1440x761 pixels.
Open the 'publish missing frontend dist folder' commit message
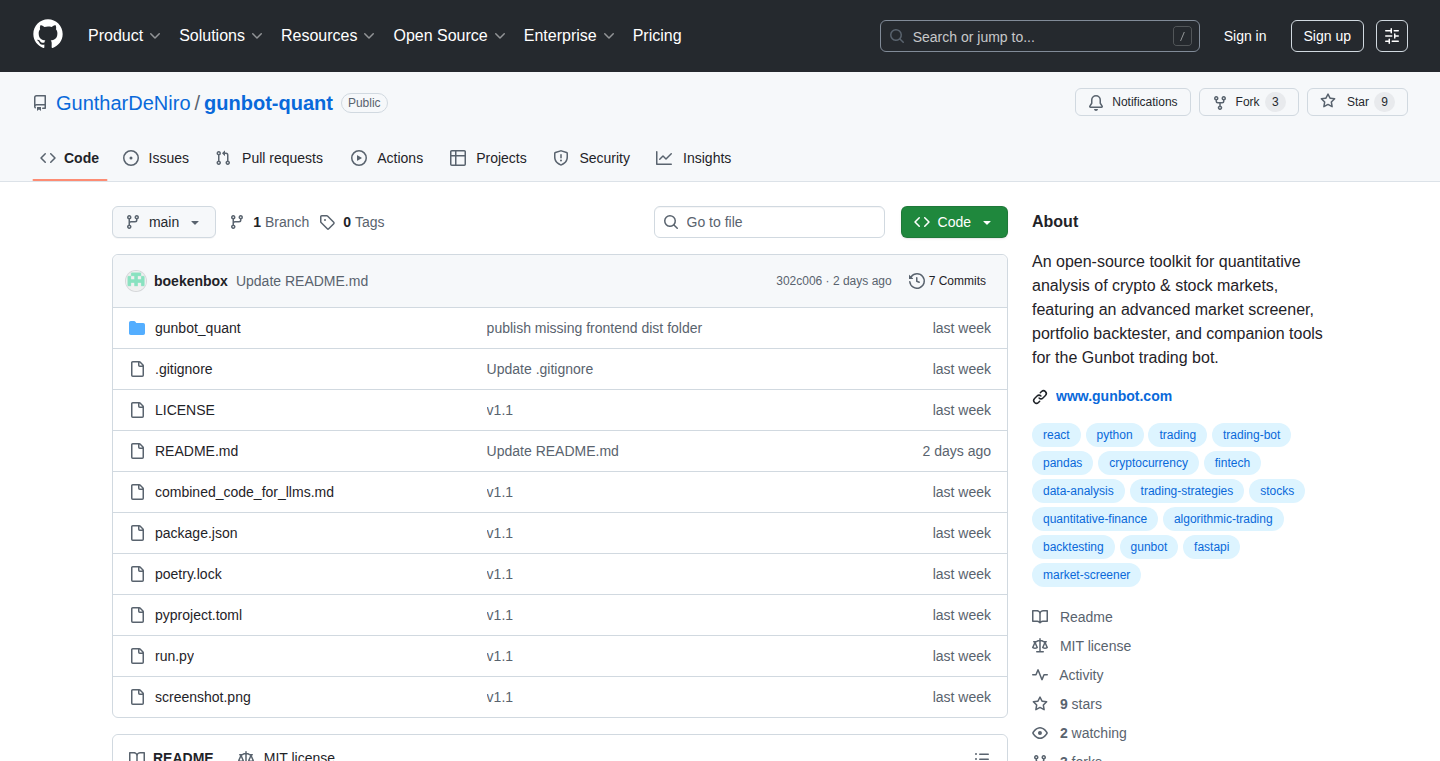(x=594, y=328)
